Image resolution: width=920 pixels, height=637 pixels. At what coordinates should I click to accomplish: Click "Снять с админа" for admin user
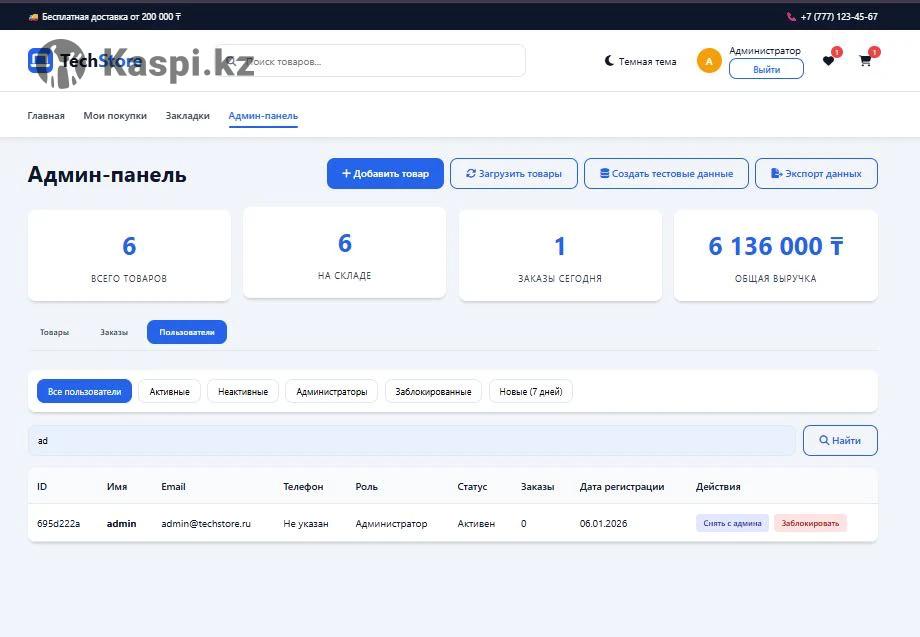pos(732,523)
